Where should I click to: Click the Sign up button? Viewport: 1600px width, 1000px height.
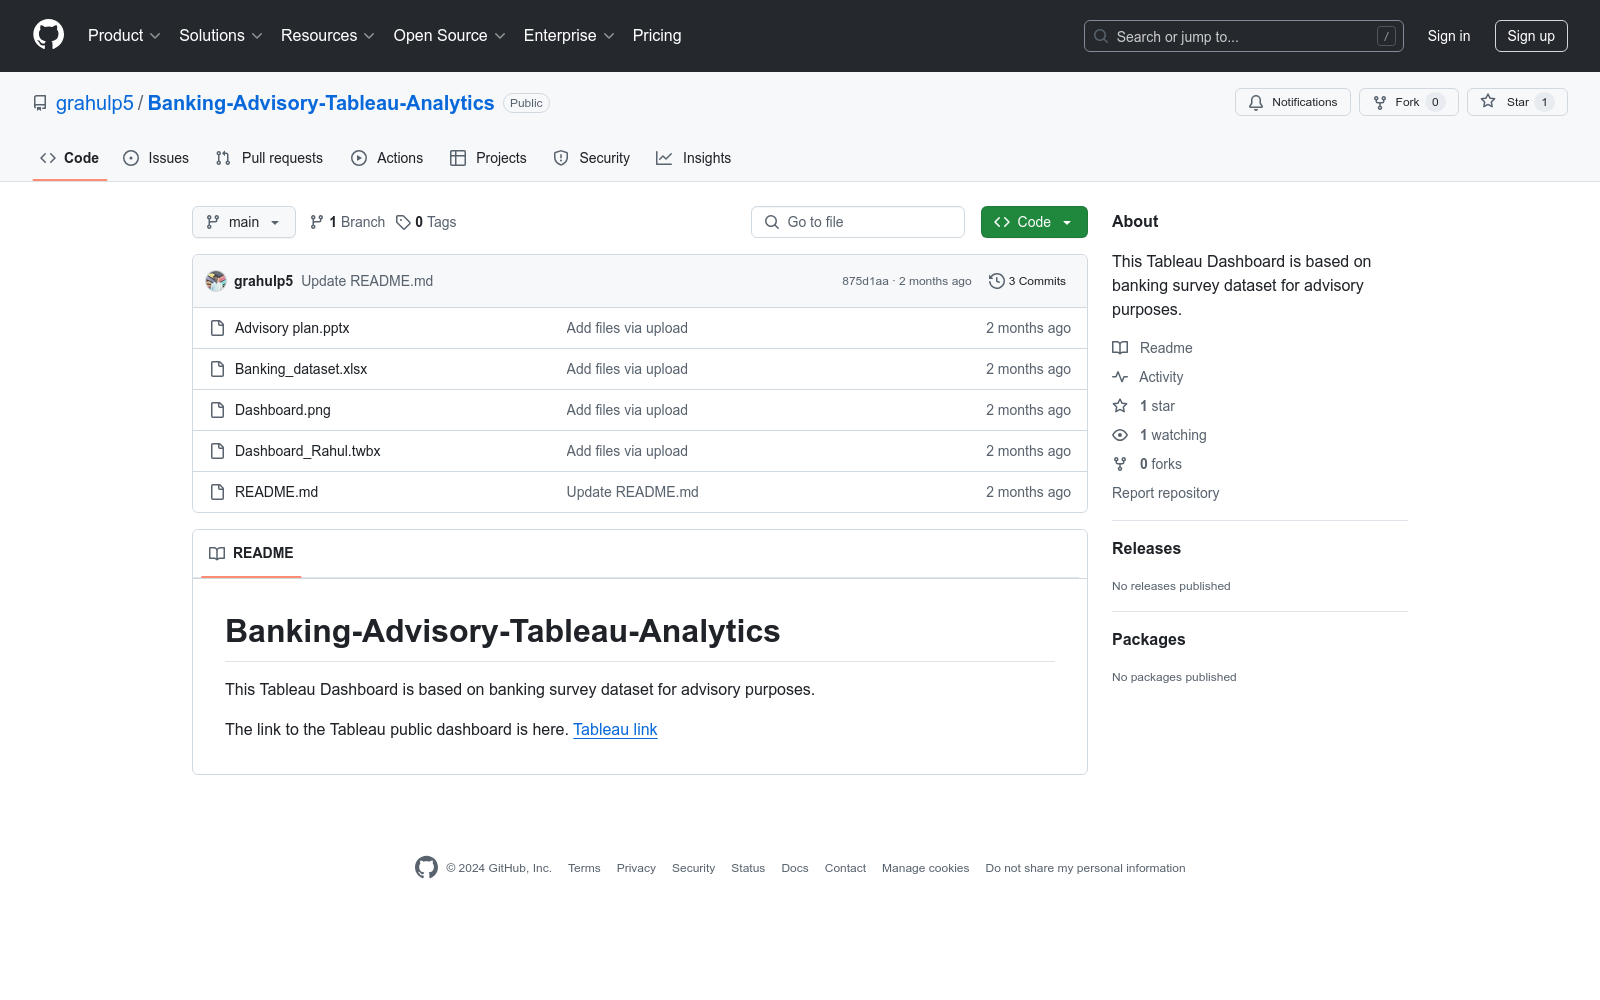[1531, 36]
